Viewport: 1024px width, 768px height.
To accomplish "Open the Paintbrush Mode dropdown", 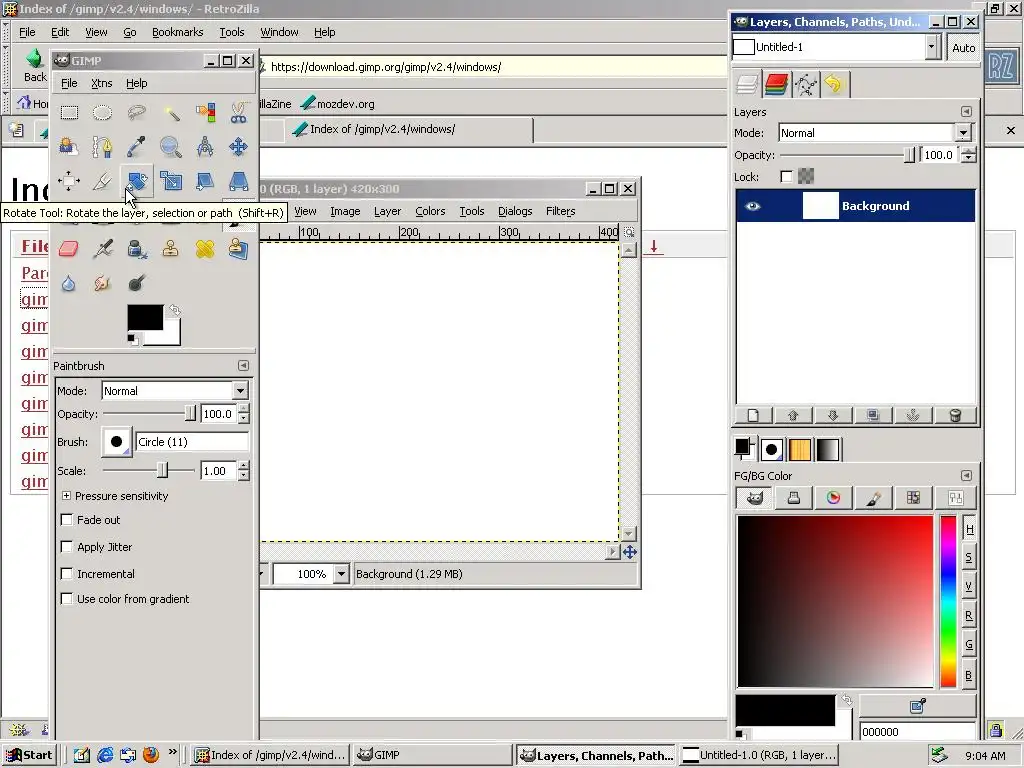I will click(x=240, y=391).
